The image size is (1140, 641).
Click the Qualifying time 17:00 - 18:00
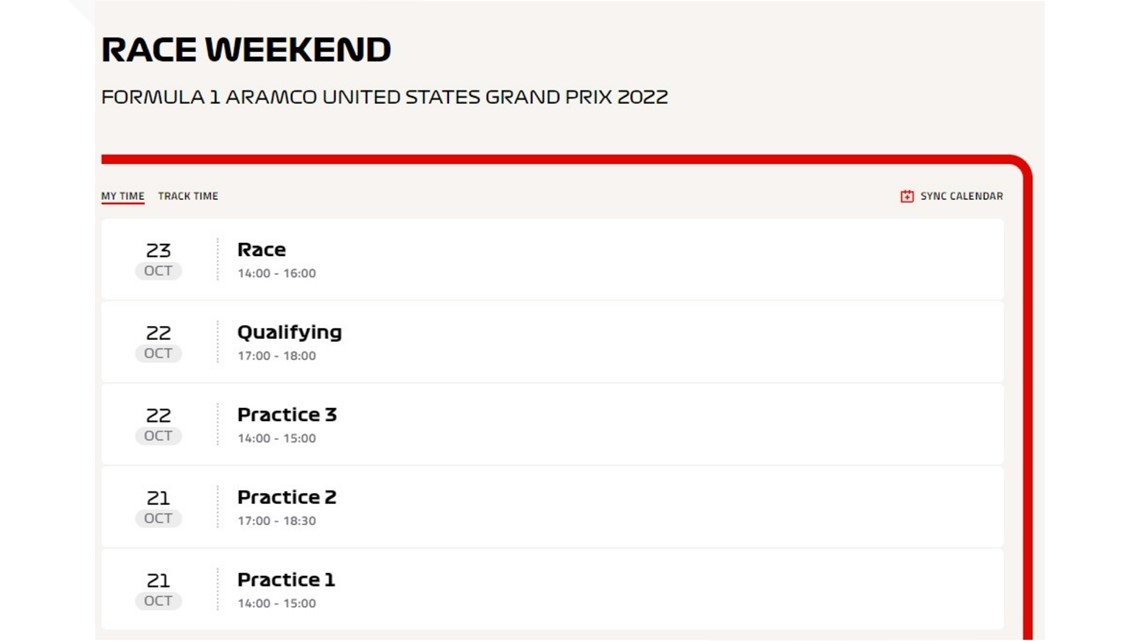(276, 356)
